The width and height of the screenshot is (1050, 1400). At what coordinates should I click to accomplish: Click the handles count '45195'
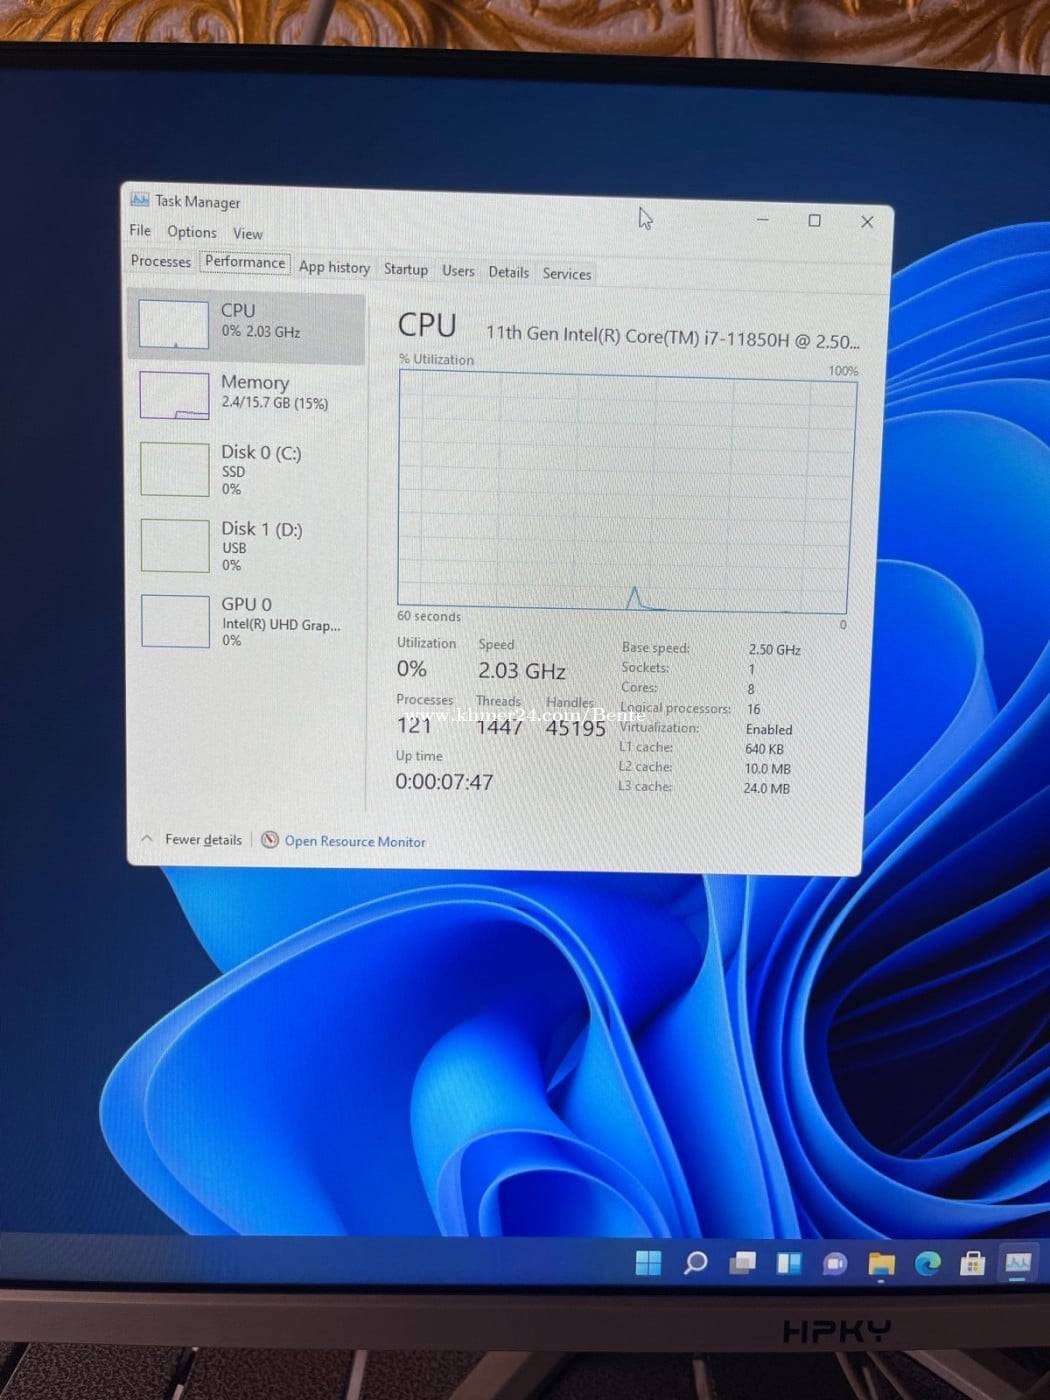pos(575,729)
